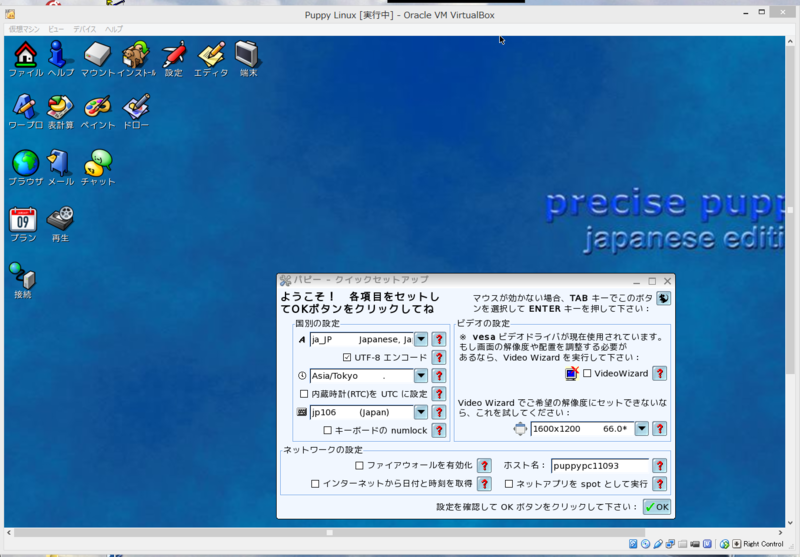Click the network adapters status icon
800x557 pixels.
click(x=670, y=544)
